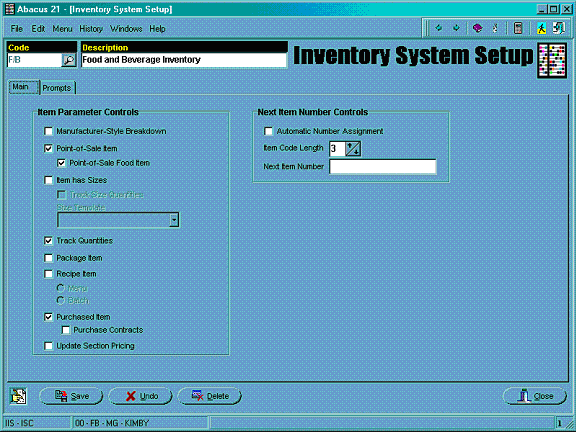Click the running man toolbar icon

pyautogui.click(x=541, y=28)
